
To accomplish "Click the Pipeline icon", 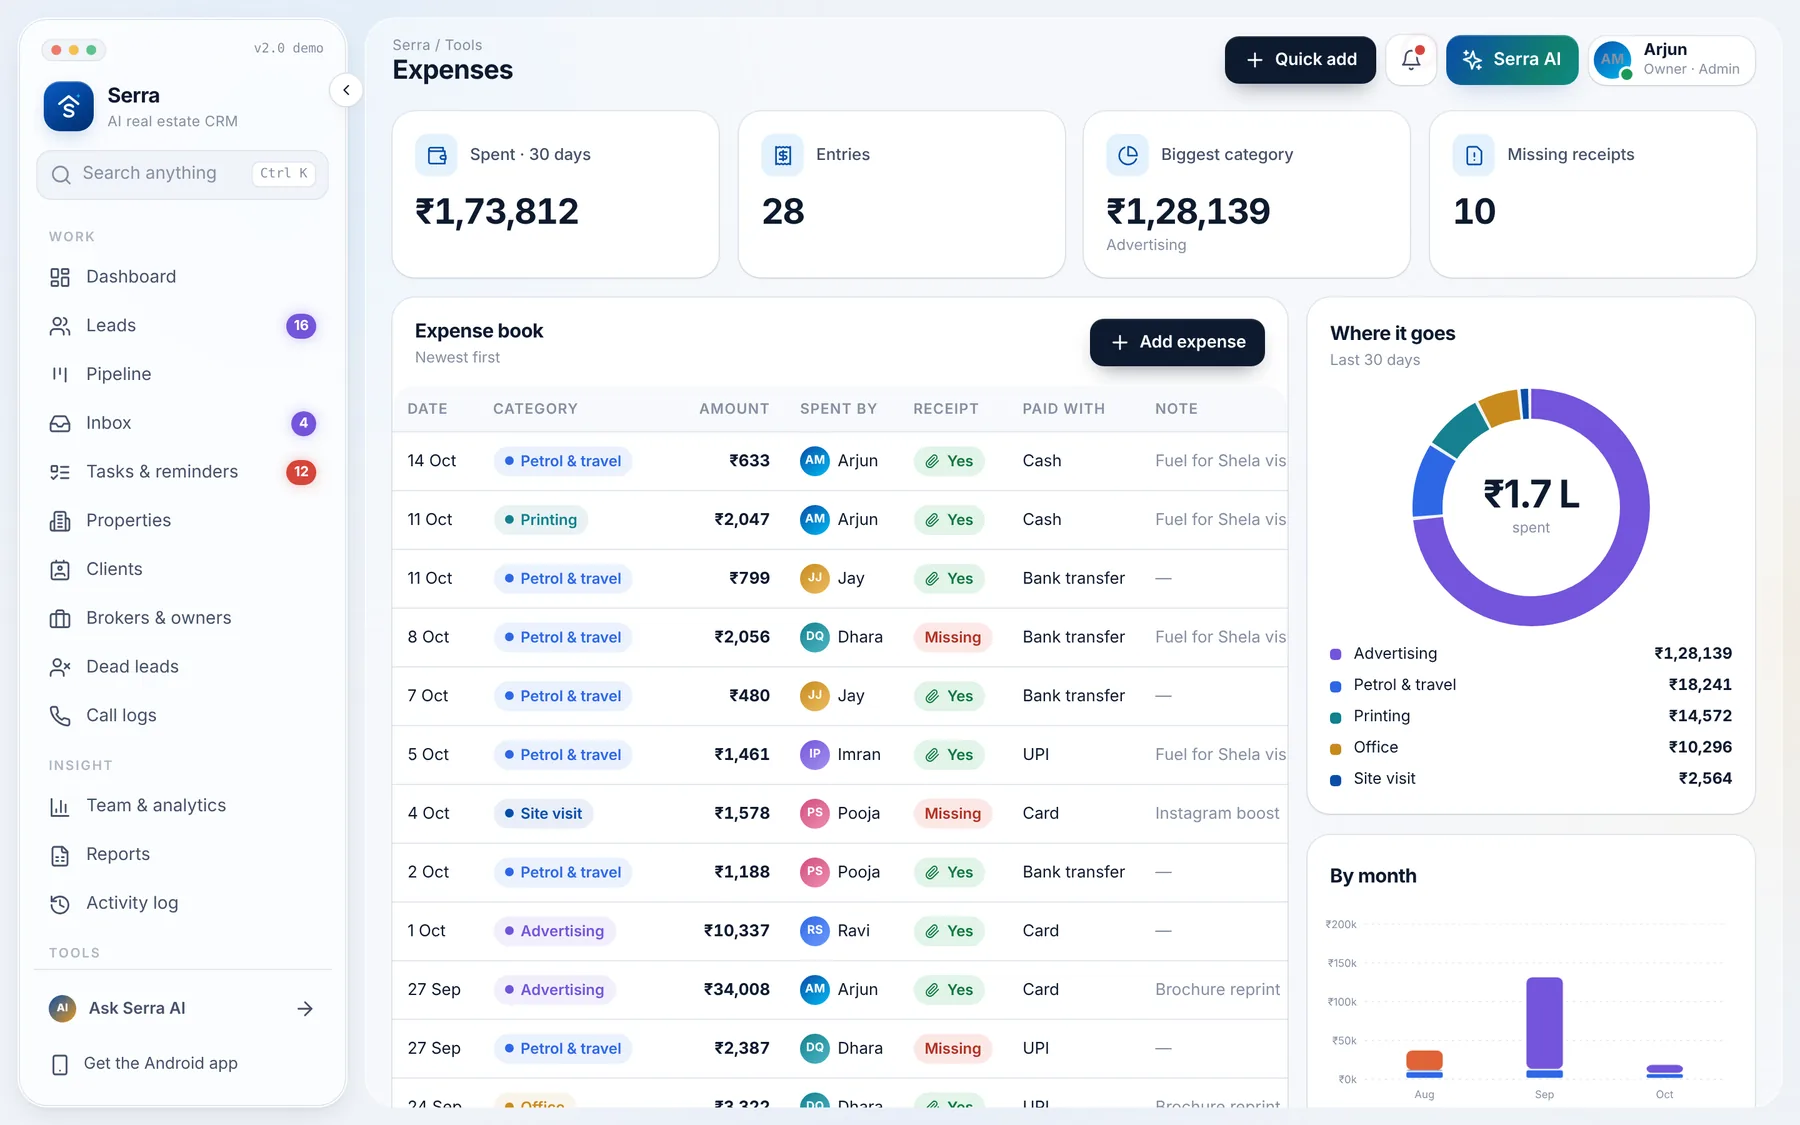I will (60, 374).
